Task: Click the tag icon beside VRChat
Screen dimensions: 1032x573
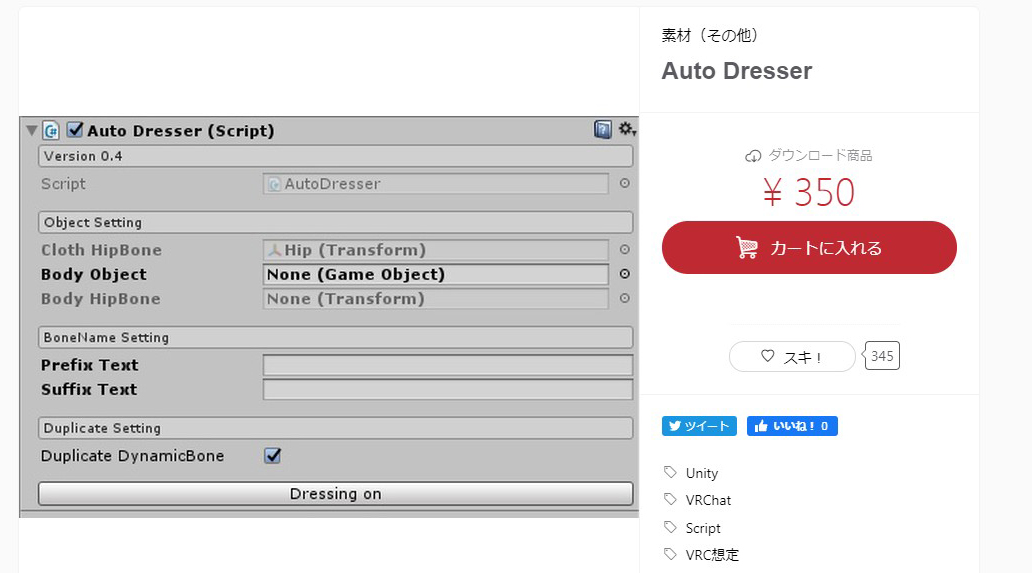Action: [x=670, y=499]
